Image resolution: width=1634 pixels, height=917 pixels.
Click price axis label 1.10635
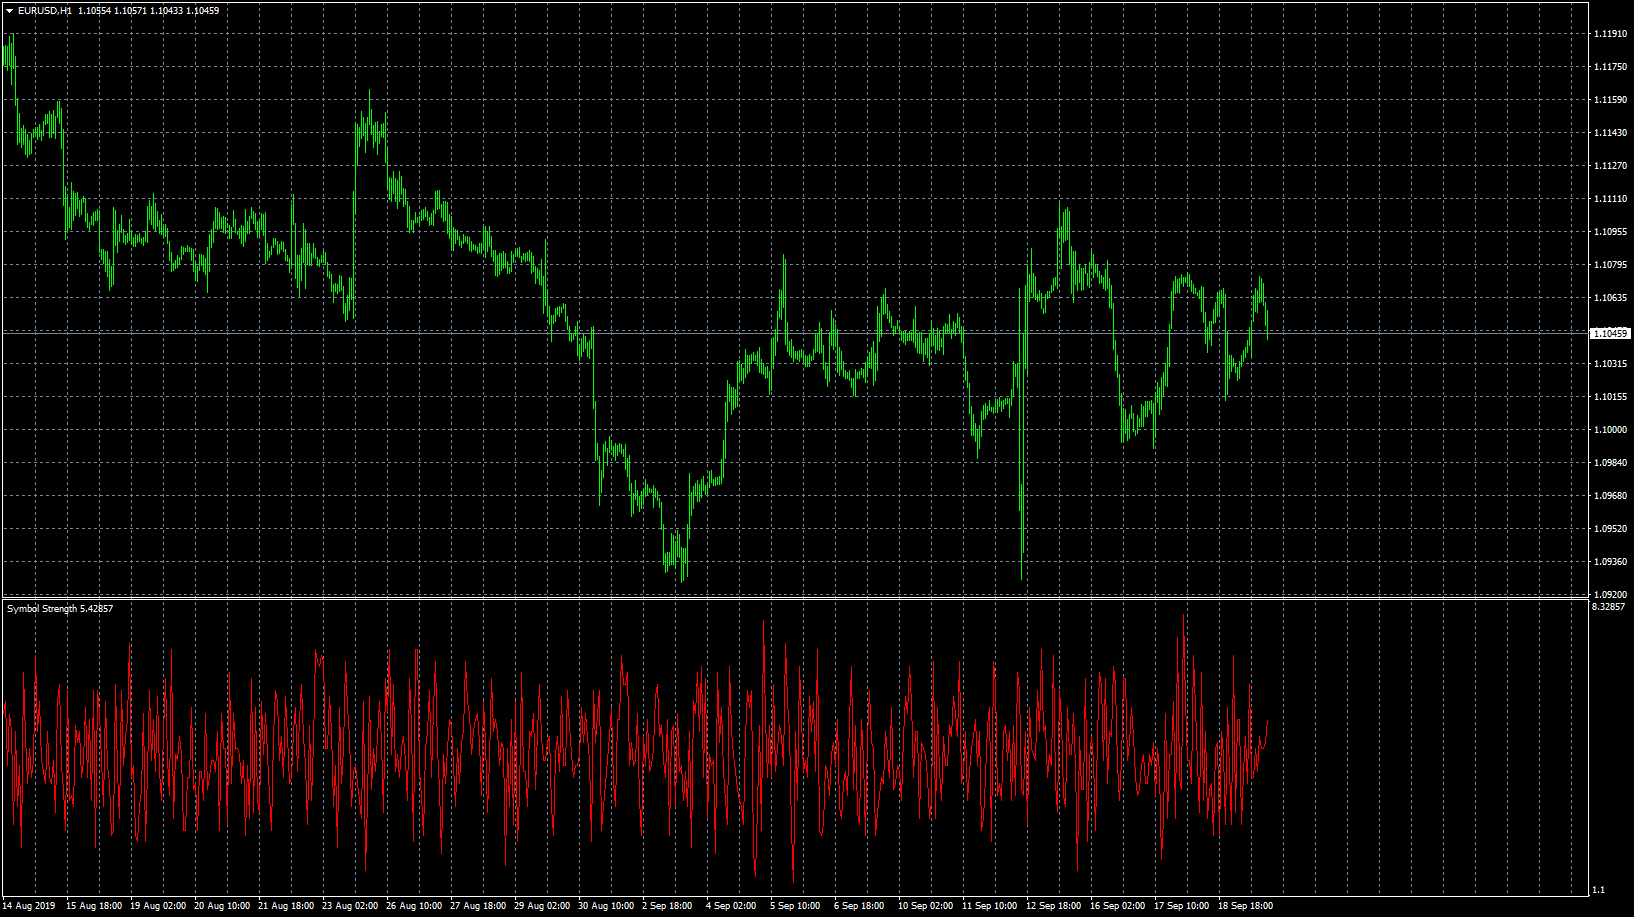1610,298
